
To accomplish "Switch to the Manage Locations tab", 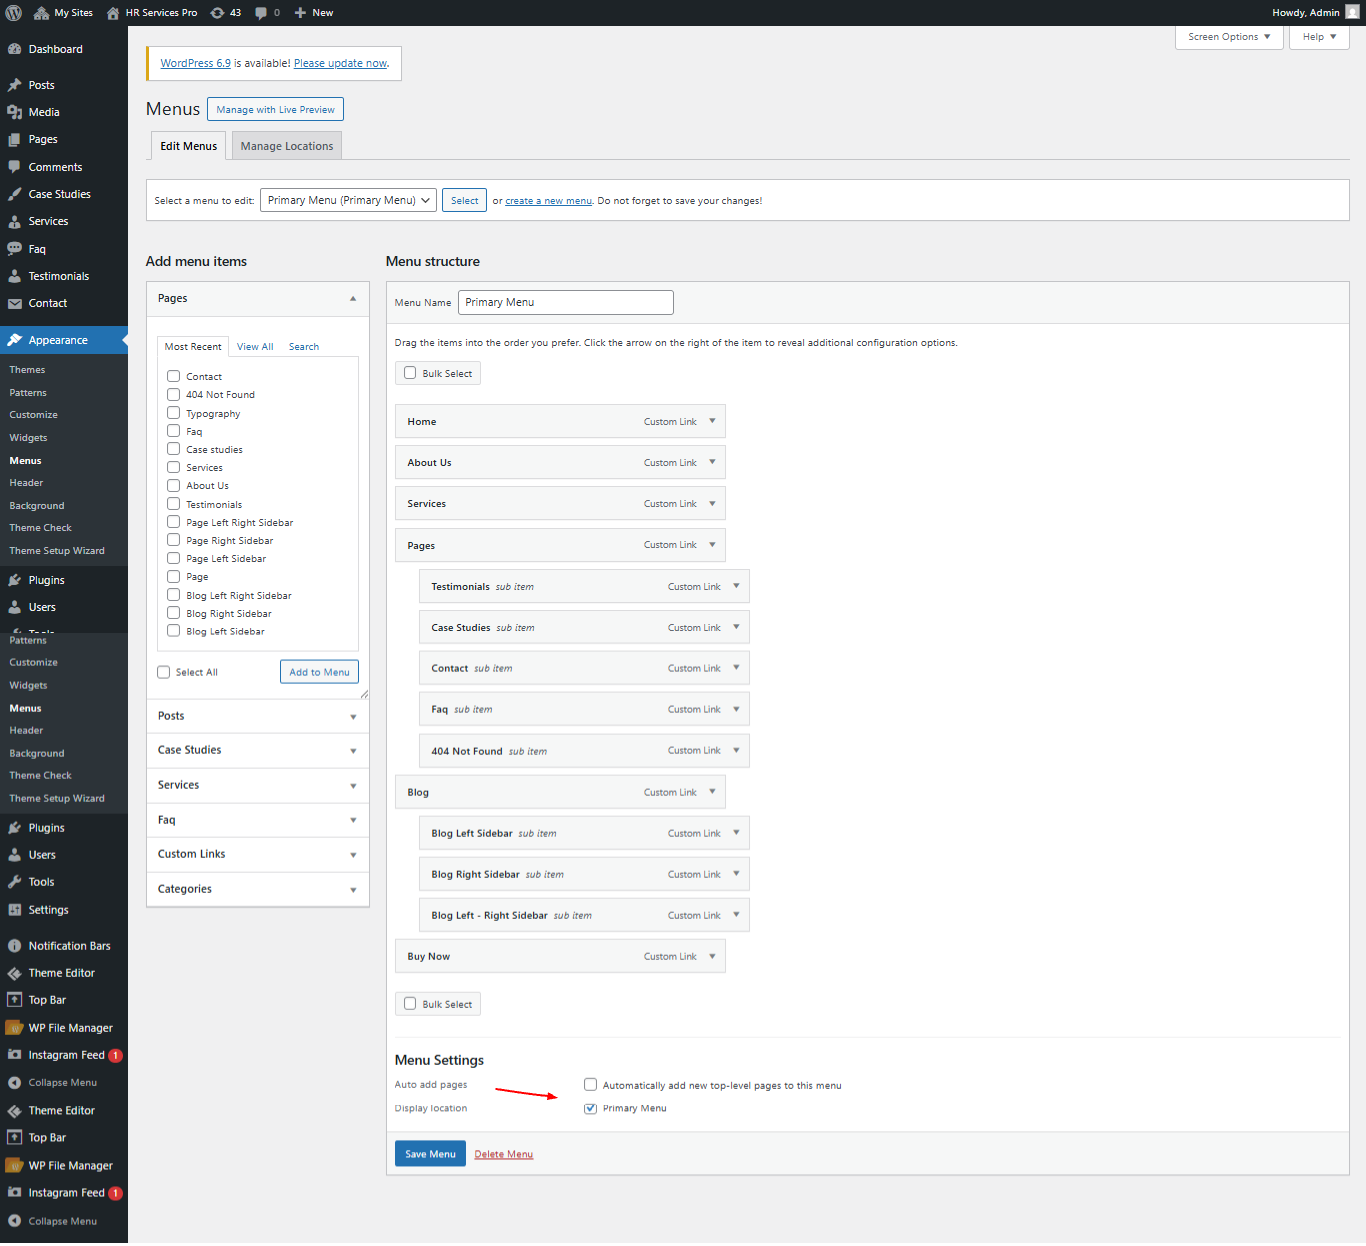I will point(287,146).
